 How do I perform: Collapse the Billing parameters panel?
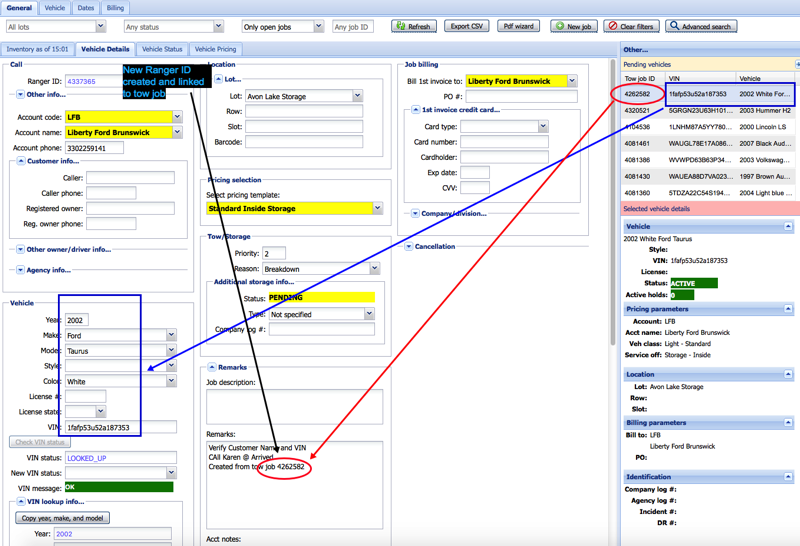tap(788, 423)
